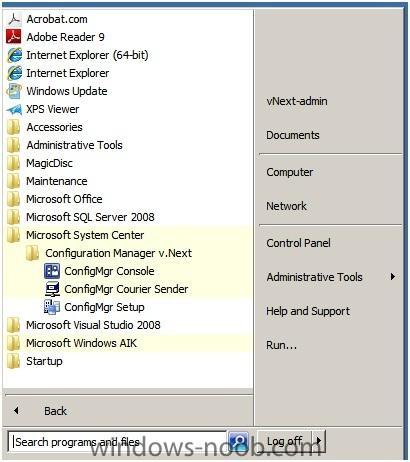Select Run... in the right pane
This screenshot has height=462, width=410.
tap(281, 345)
